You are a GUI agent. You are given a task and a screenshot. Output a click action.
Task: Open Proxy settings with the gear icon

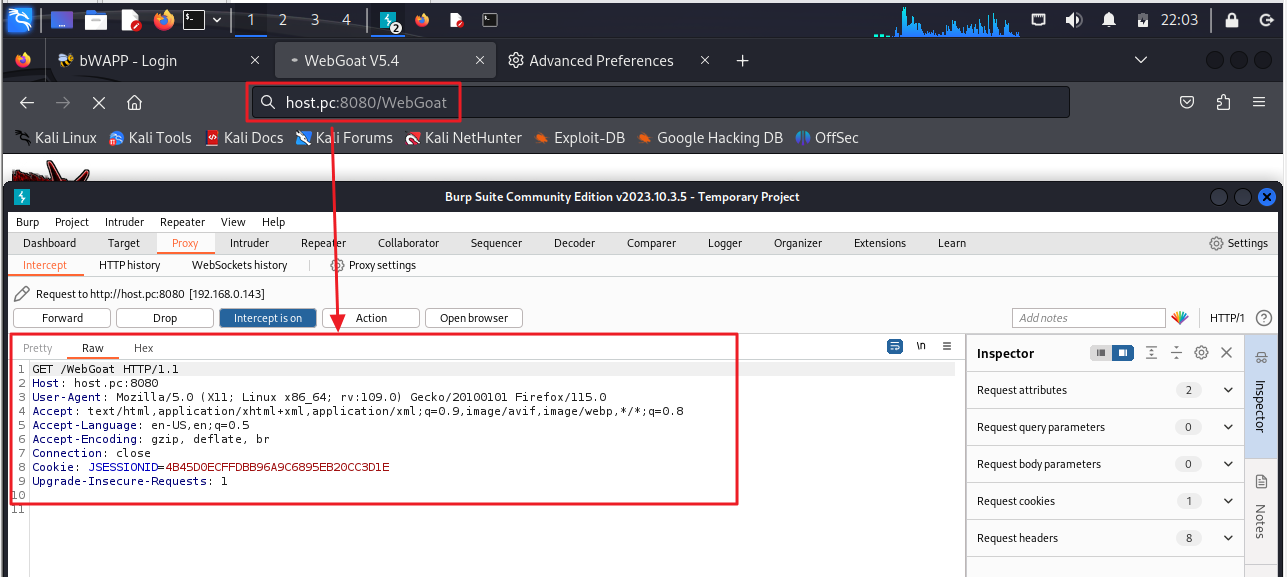[x=373, y=265]
